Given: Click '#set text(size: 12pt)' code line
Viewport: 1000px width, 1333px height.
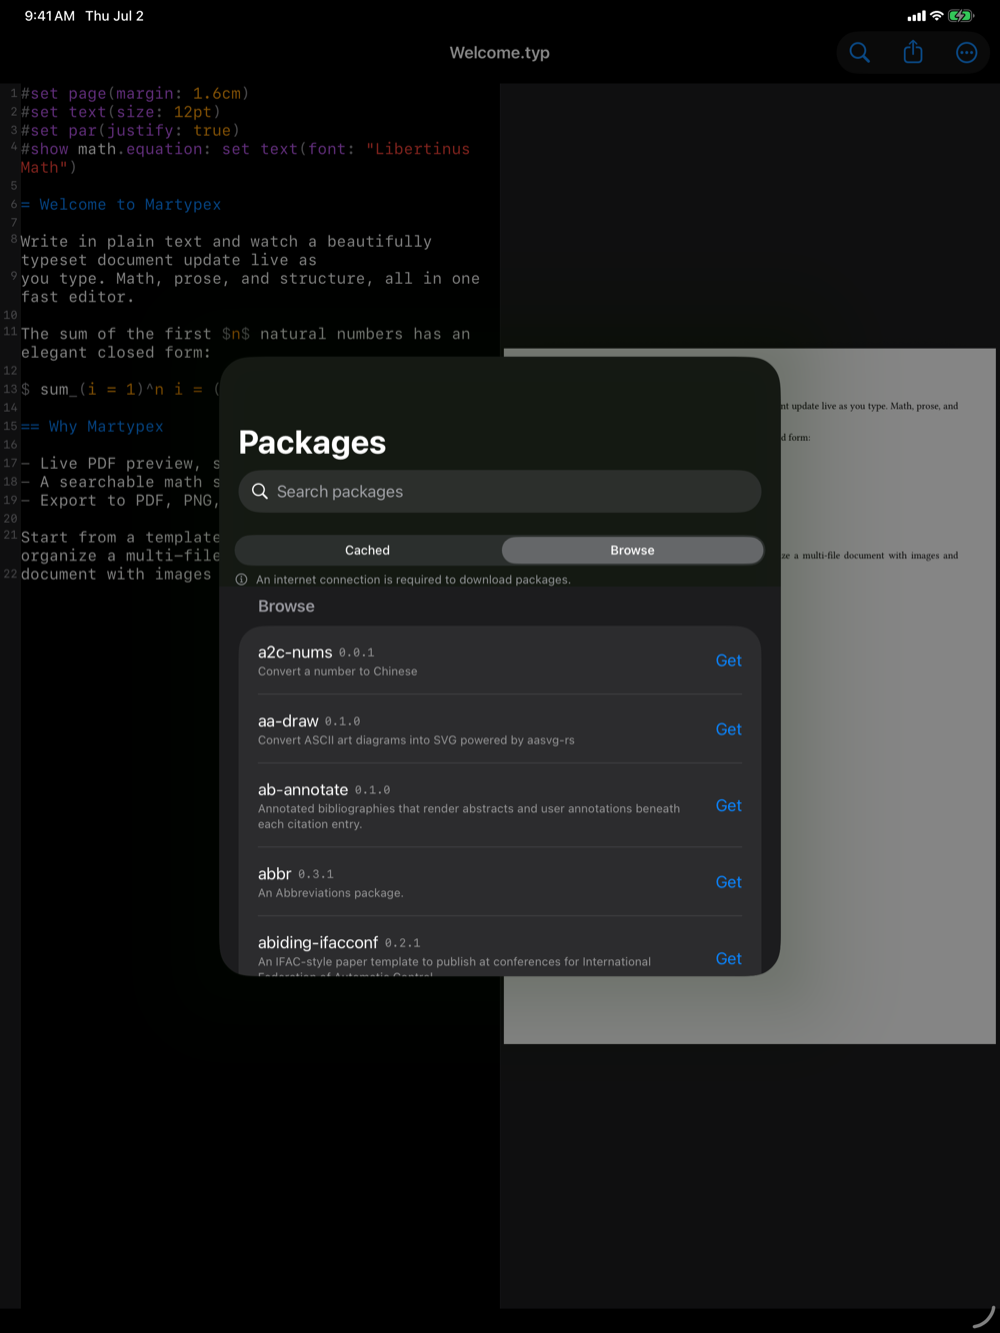Looking at the screenshot, I should (x=120, y=112).
